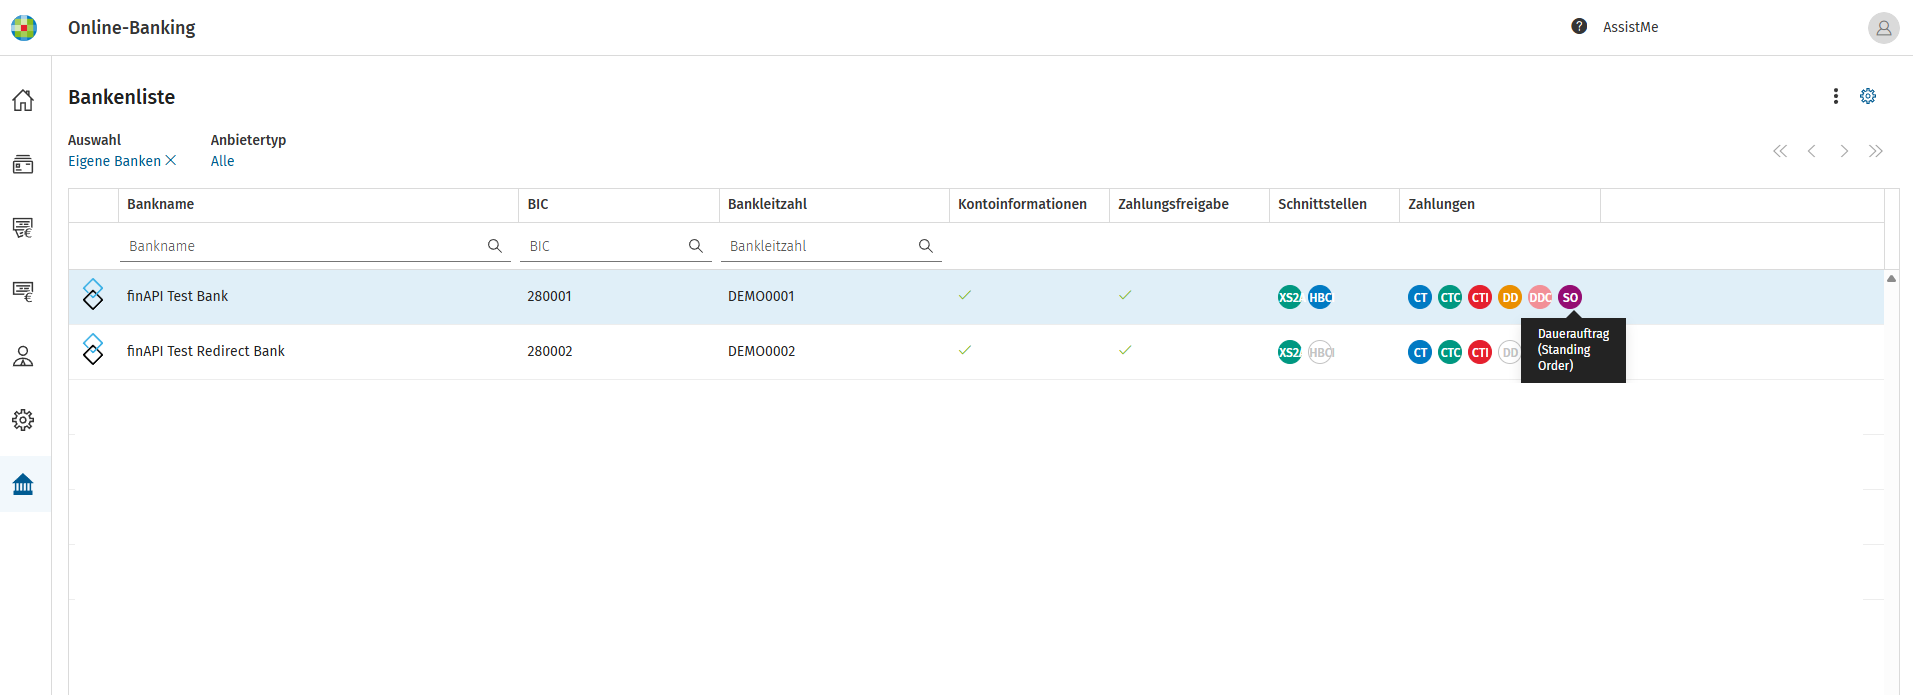Click the pink DDC badge
The height and width of the screenshot is (695, 1913).
(x=1540, y=297)
